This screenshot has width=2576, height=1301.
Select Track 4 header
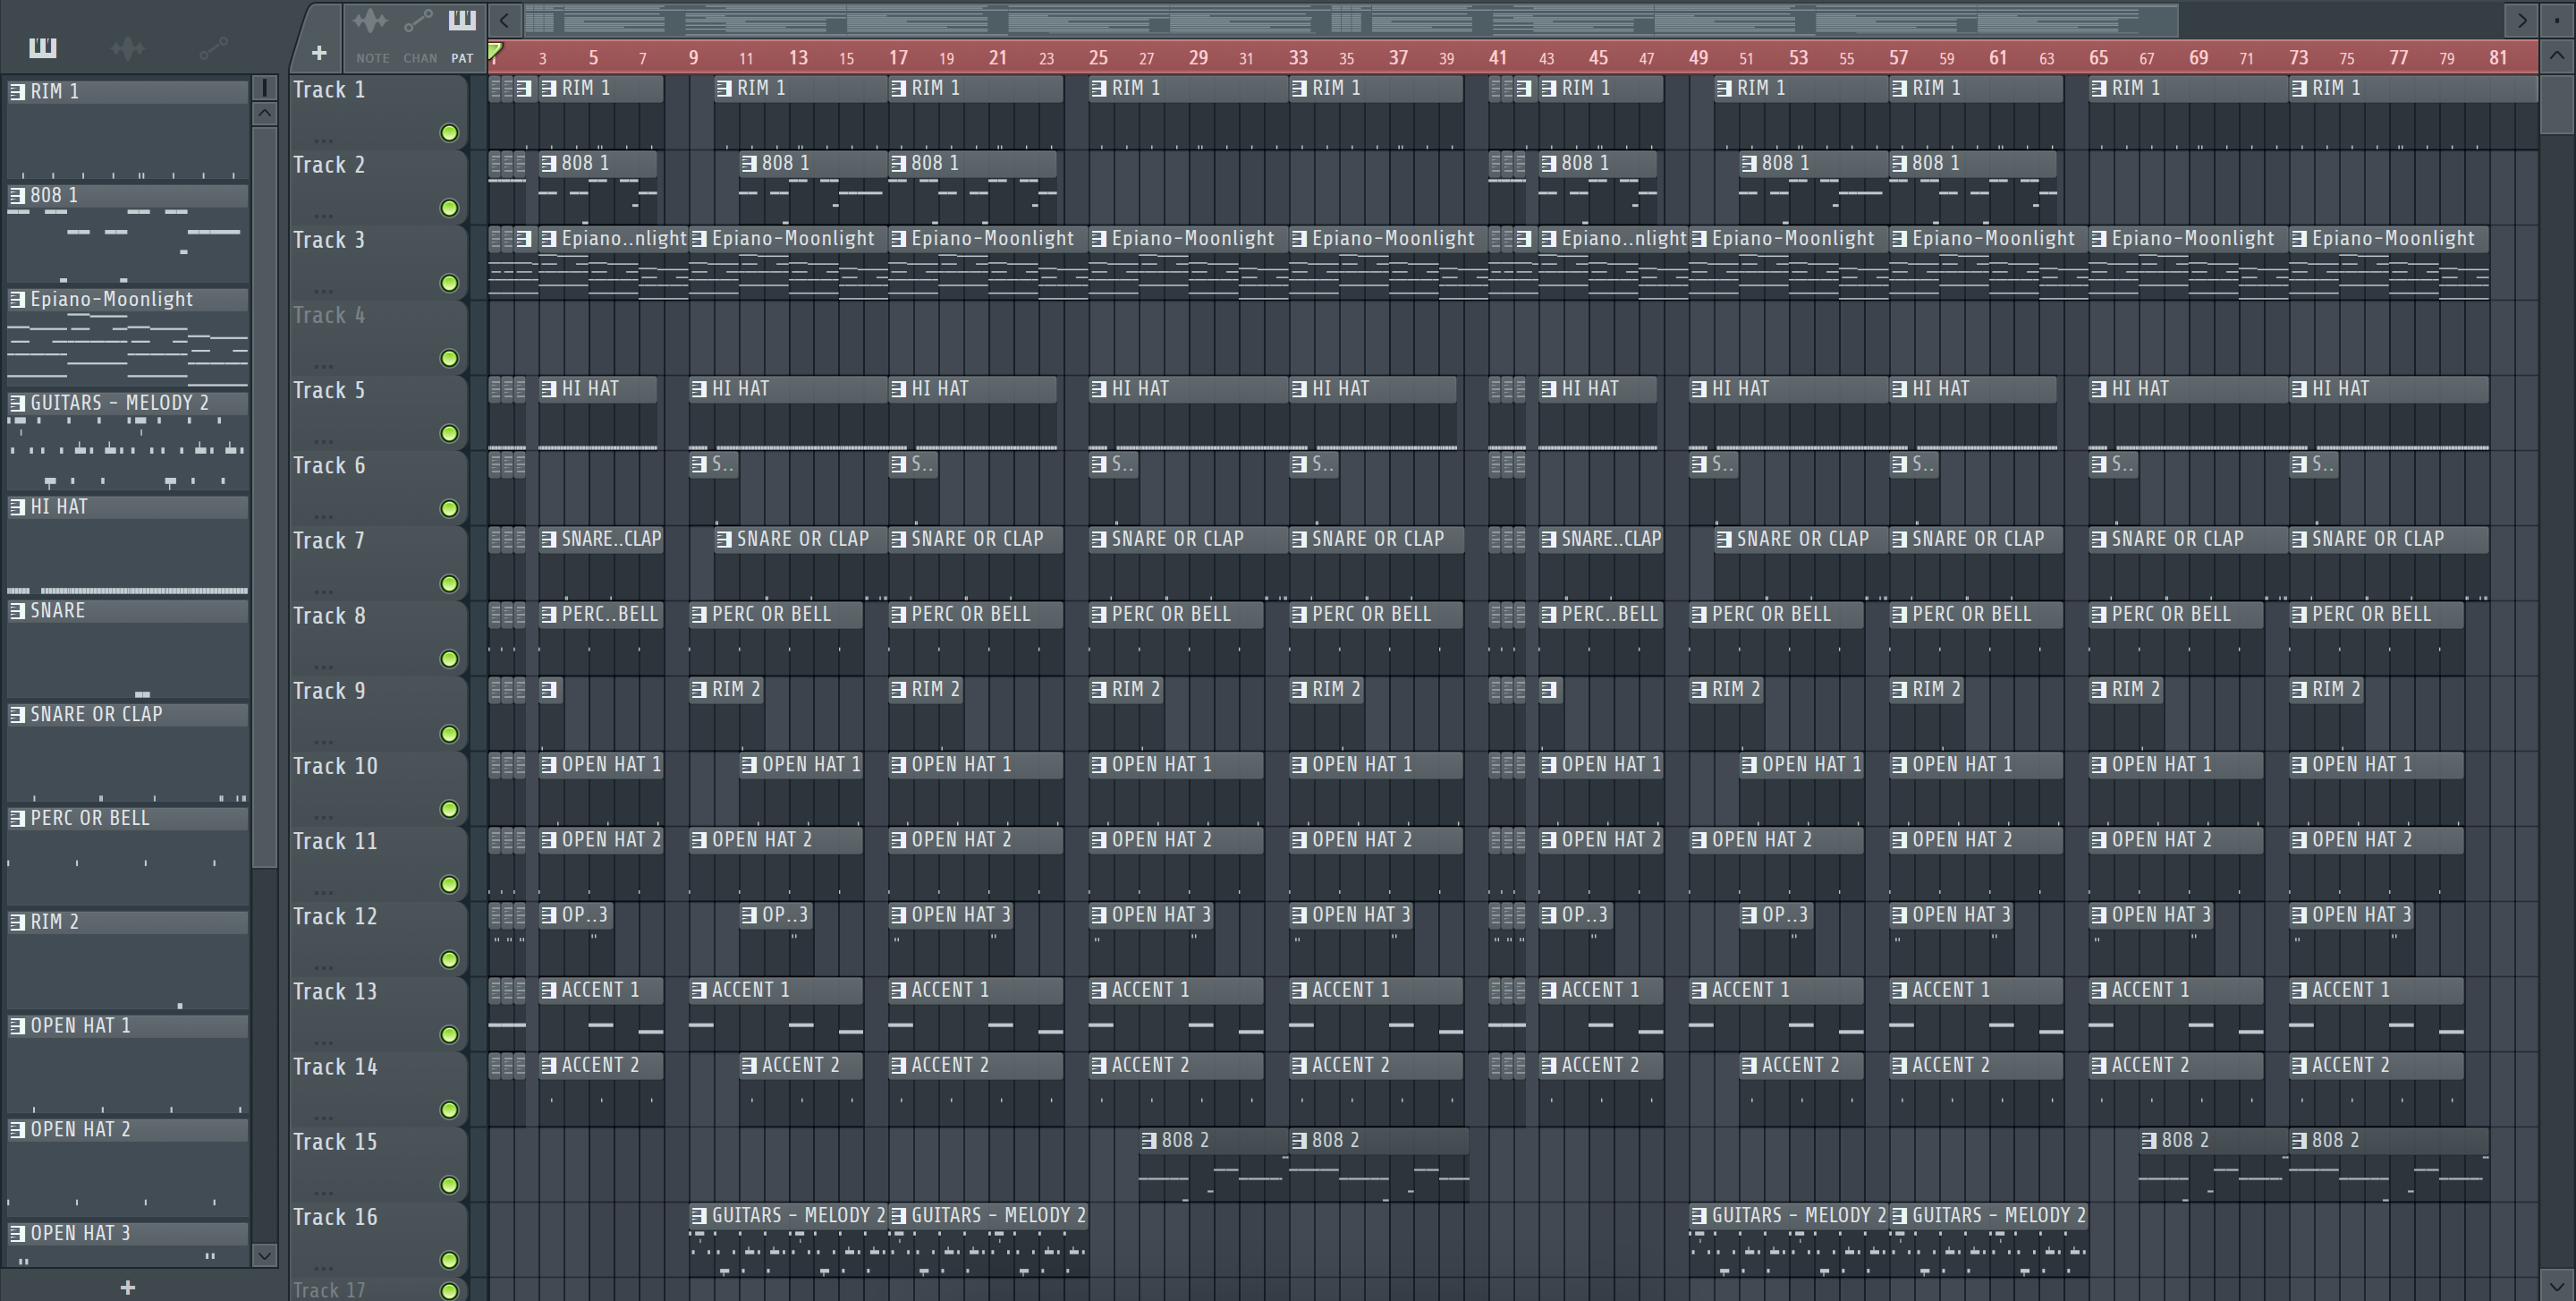pyautogui.click(x=378, y=337)
